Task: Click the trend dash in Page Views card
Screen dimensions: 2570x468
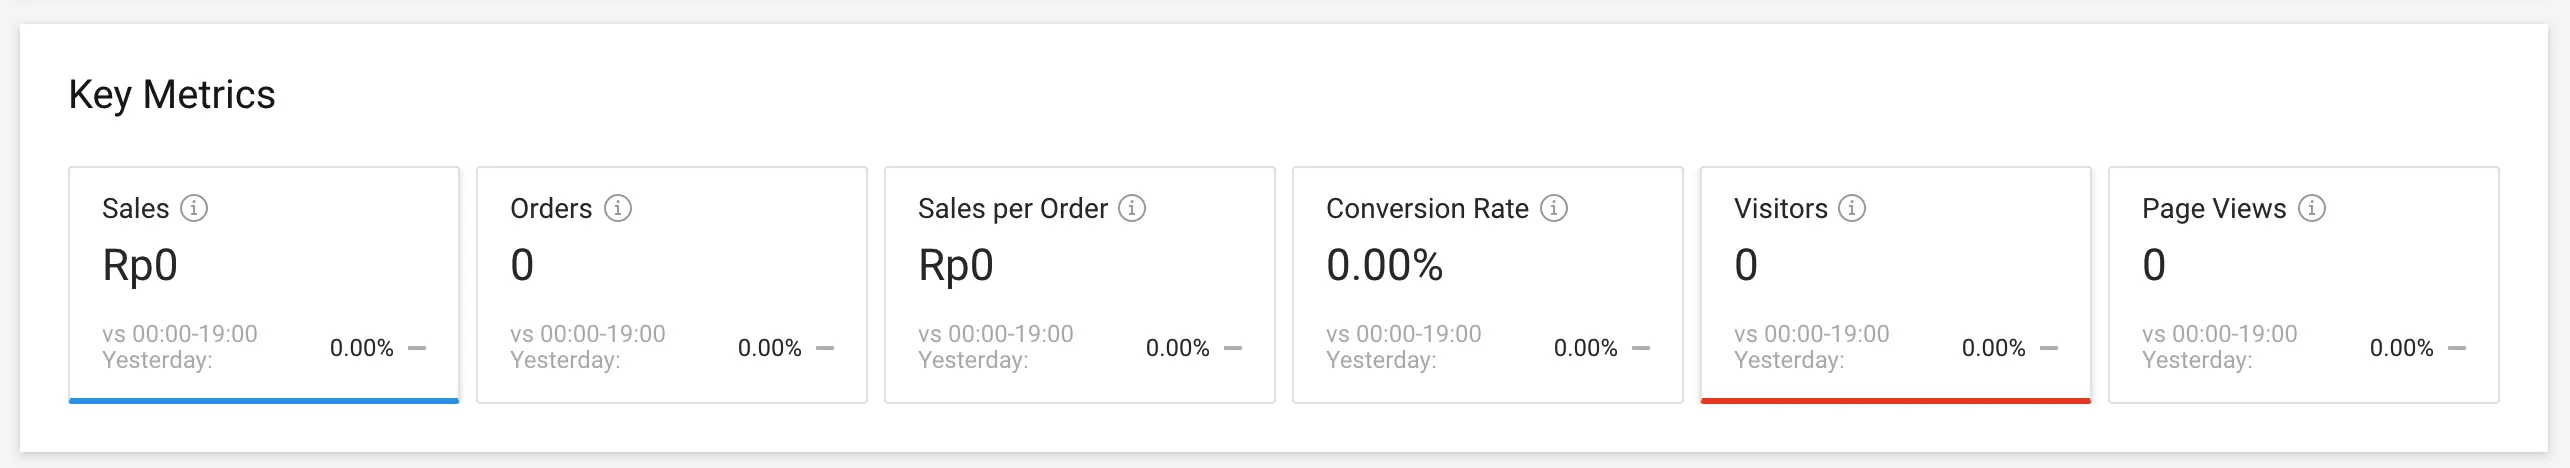Action: [2457, 348]
